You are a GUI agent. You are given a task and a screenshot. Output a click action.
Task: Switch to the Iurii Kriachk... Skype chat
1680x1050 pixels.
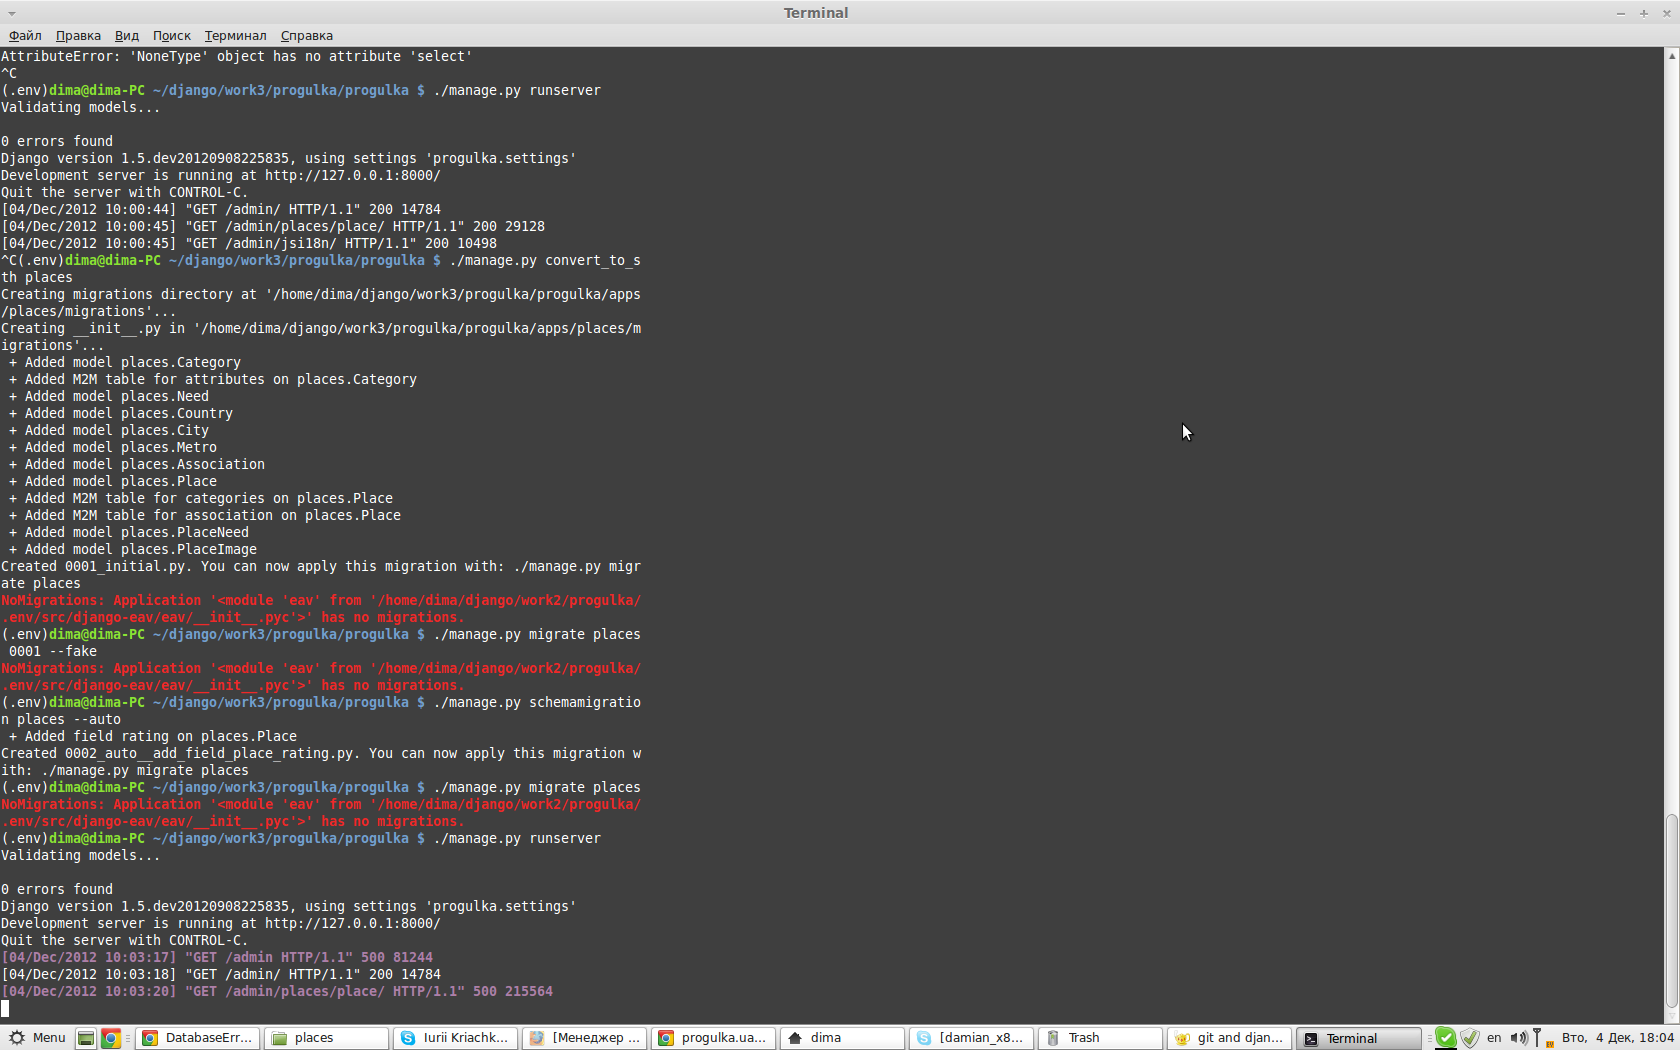tap(455, 1038)
